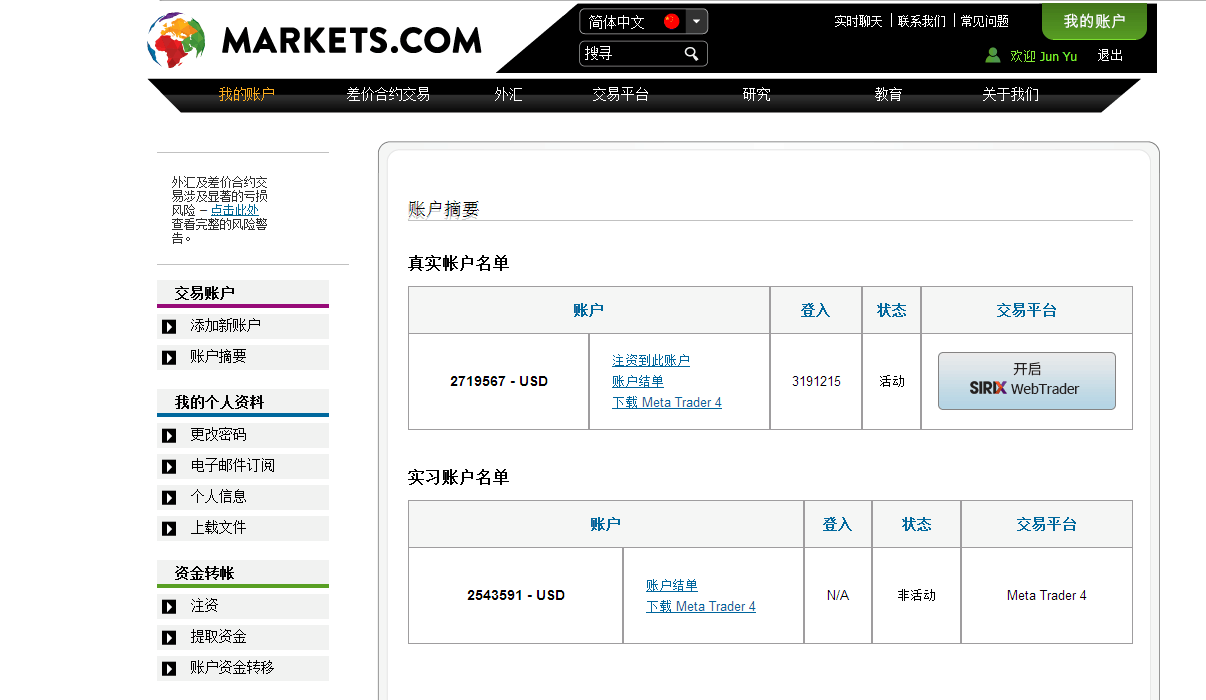
Task: Open 研究 navigation menu
Action: 756,95
